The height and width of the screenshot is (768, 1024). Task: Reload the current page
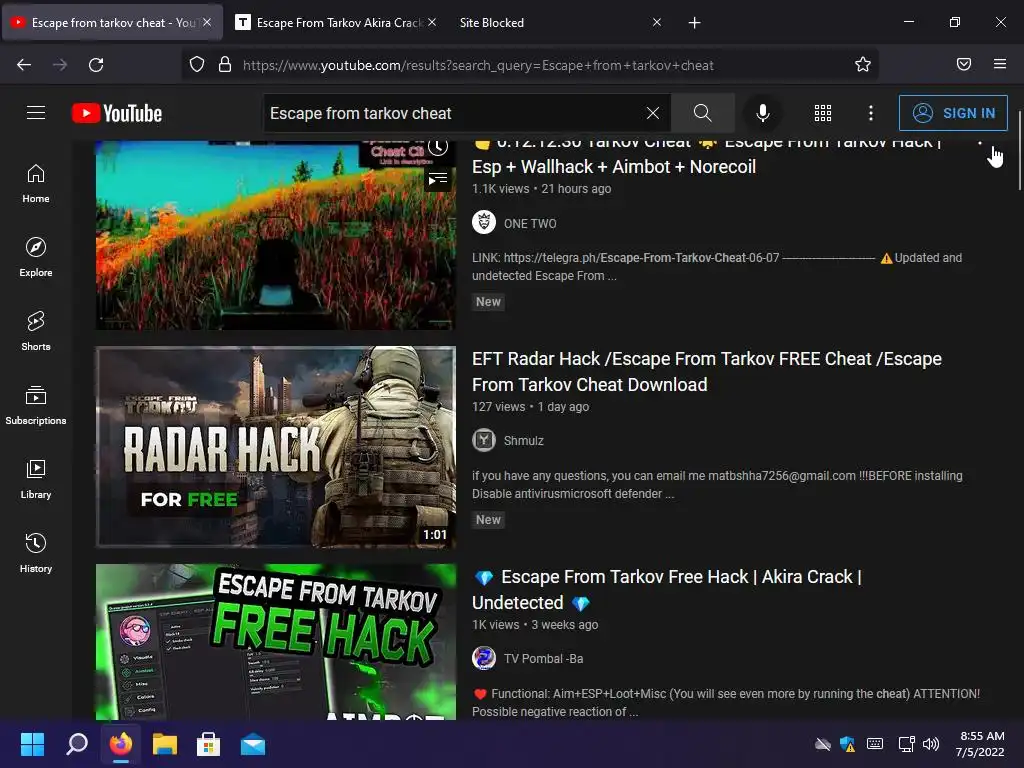tap(96, 65)
